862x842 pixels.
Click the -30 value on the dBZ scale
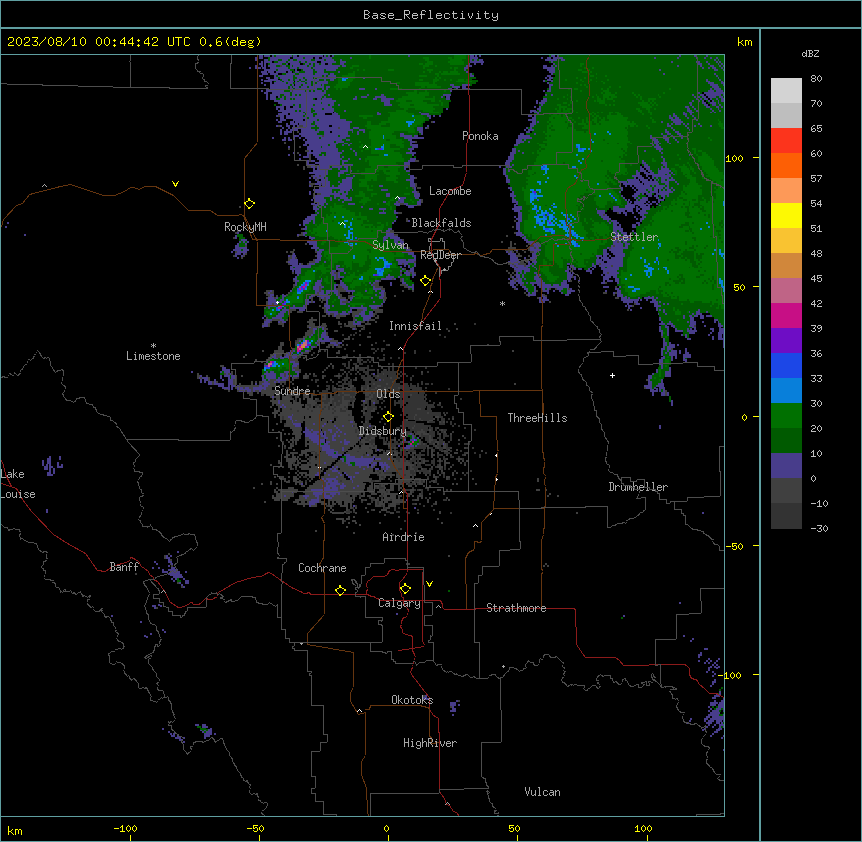coord(819,529)
